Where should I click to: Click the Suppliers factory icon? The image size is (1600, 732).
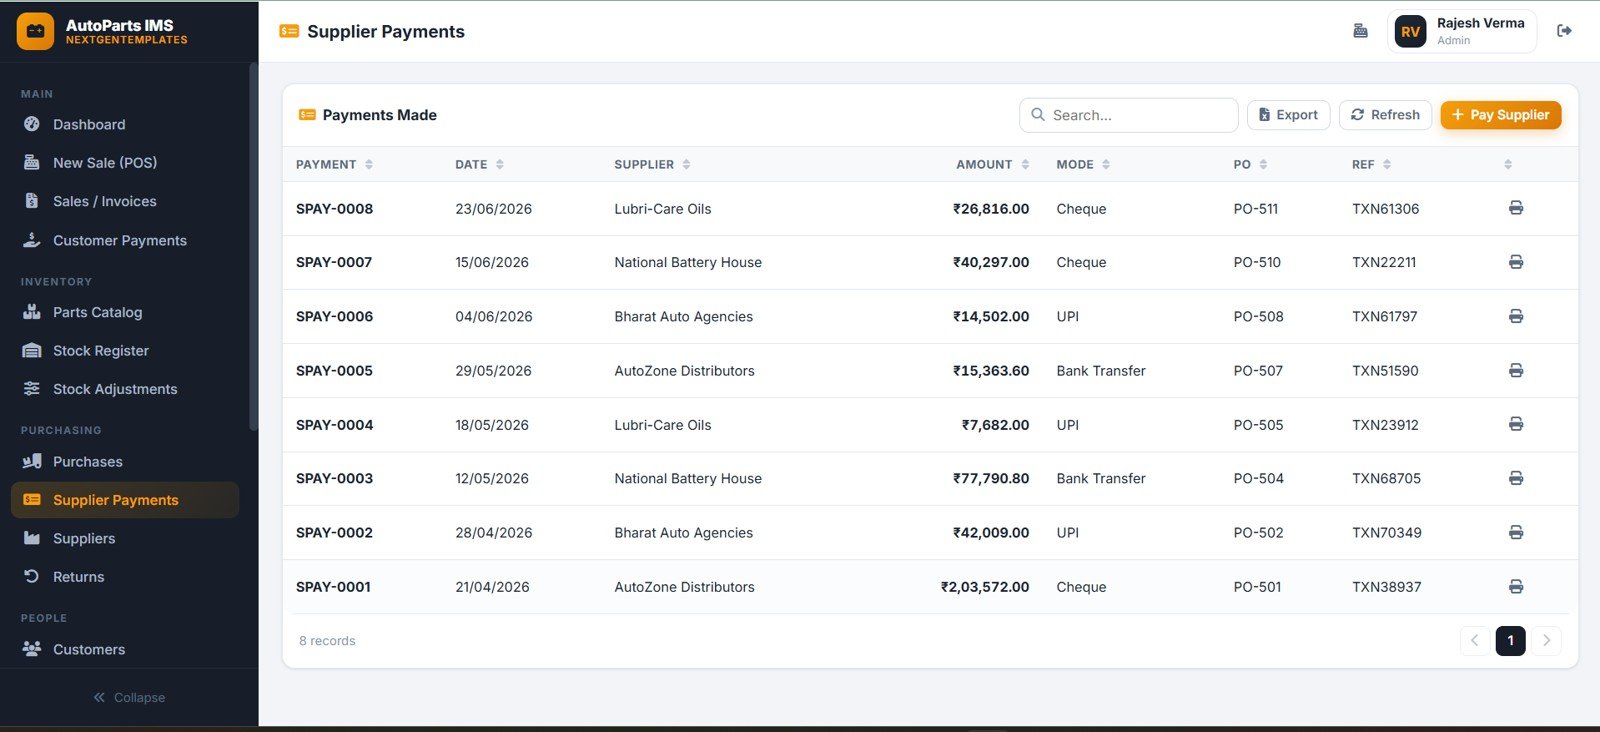(x=32, y=538)
